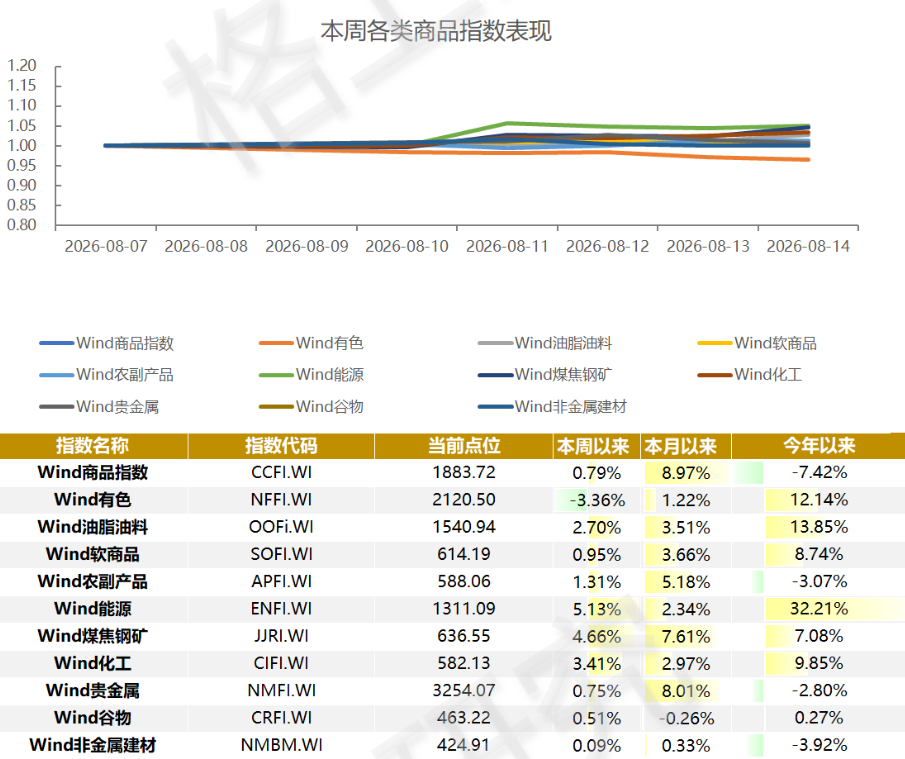This screenshot has height=759, width=905.
Task: Select the Wind农副产品 table row name
Action: 92,581
